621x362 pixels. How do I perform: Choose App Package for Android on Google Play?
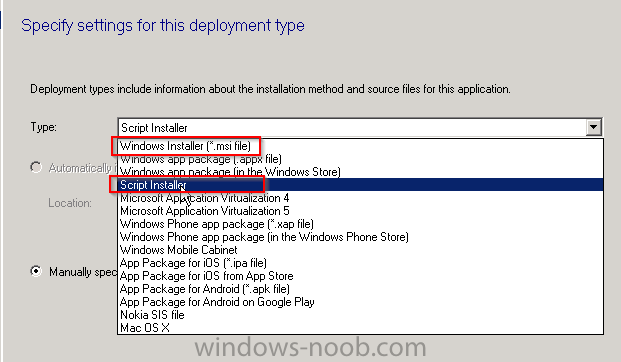361,302
